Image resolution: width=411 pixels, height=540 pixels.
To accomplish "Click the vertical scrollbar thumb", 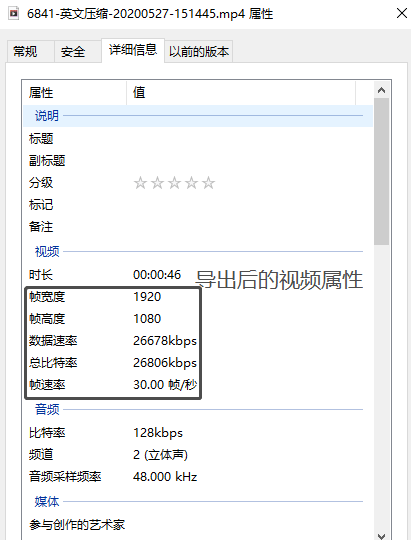I will click(381, 172).
